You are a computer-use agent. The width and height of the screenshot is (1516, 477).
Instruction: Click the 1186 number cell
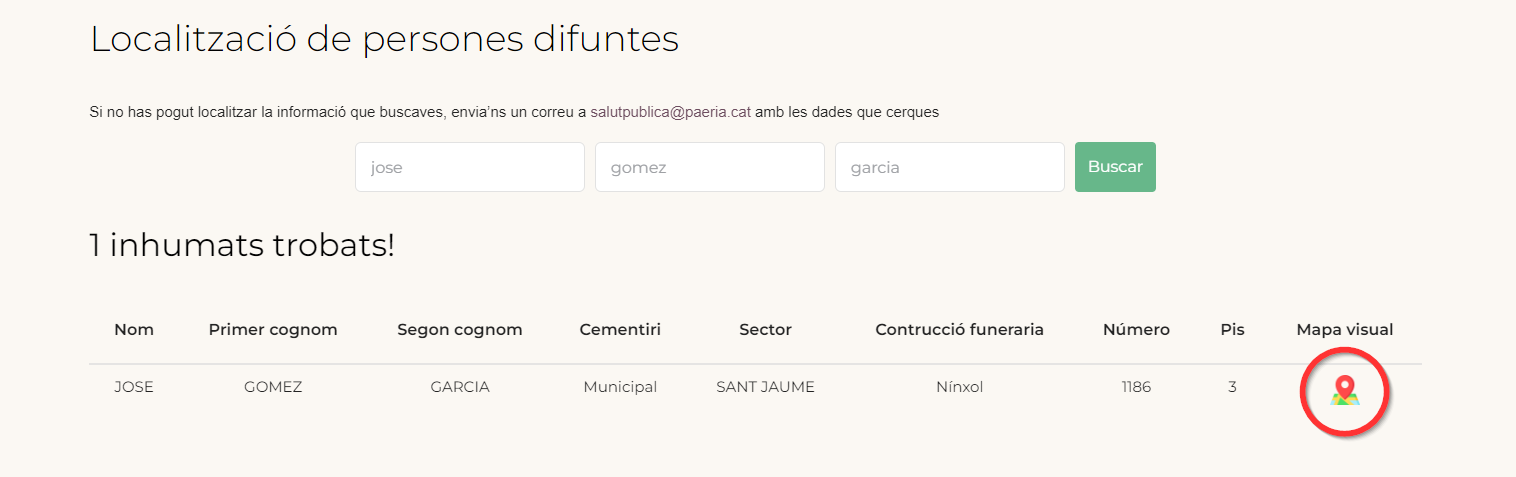pos(1136,387)
